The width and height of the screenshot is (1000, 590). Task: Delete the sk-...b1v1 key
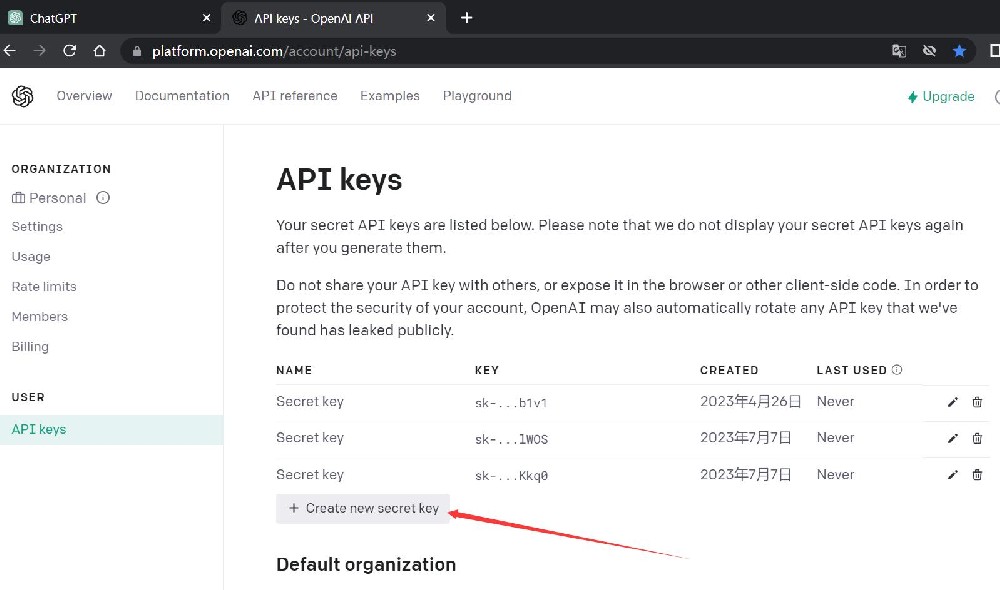977,402
